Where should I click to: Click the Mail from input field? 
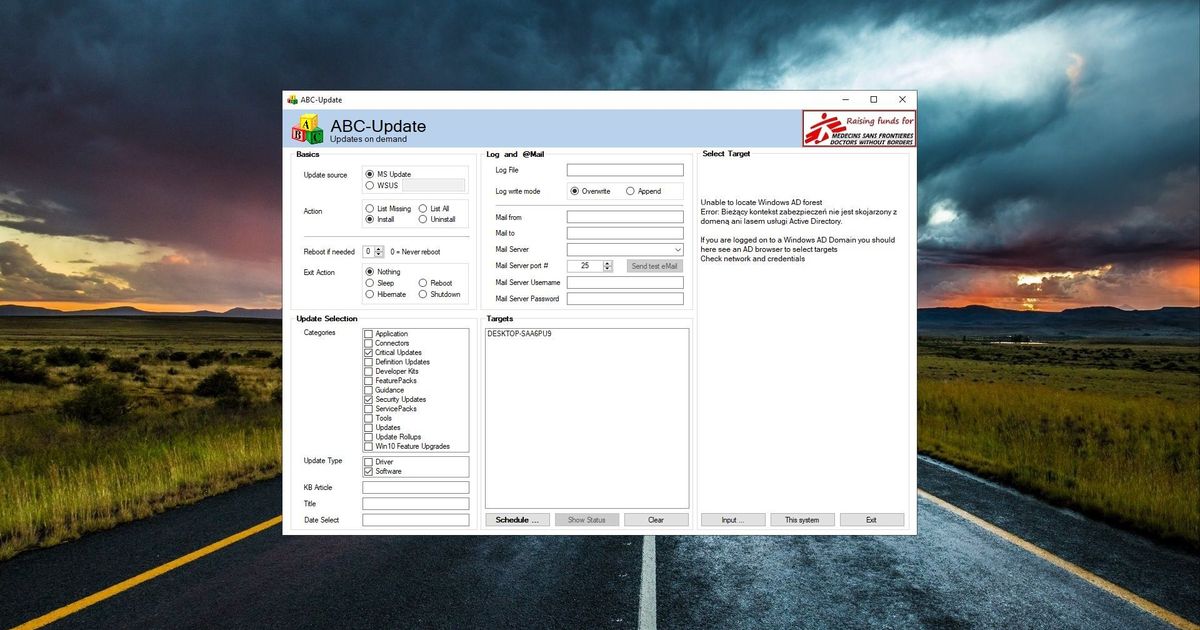[x=625, y=217]
